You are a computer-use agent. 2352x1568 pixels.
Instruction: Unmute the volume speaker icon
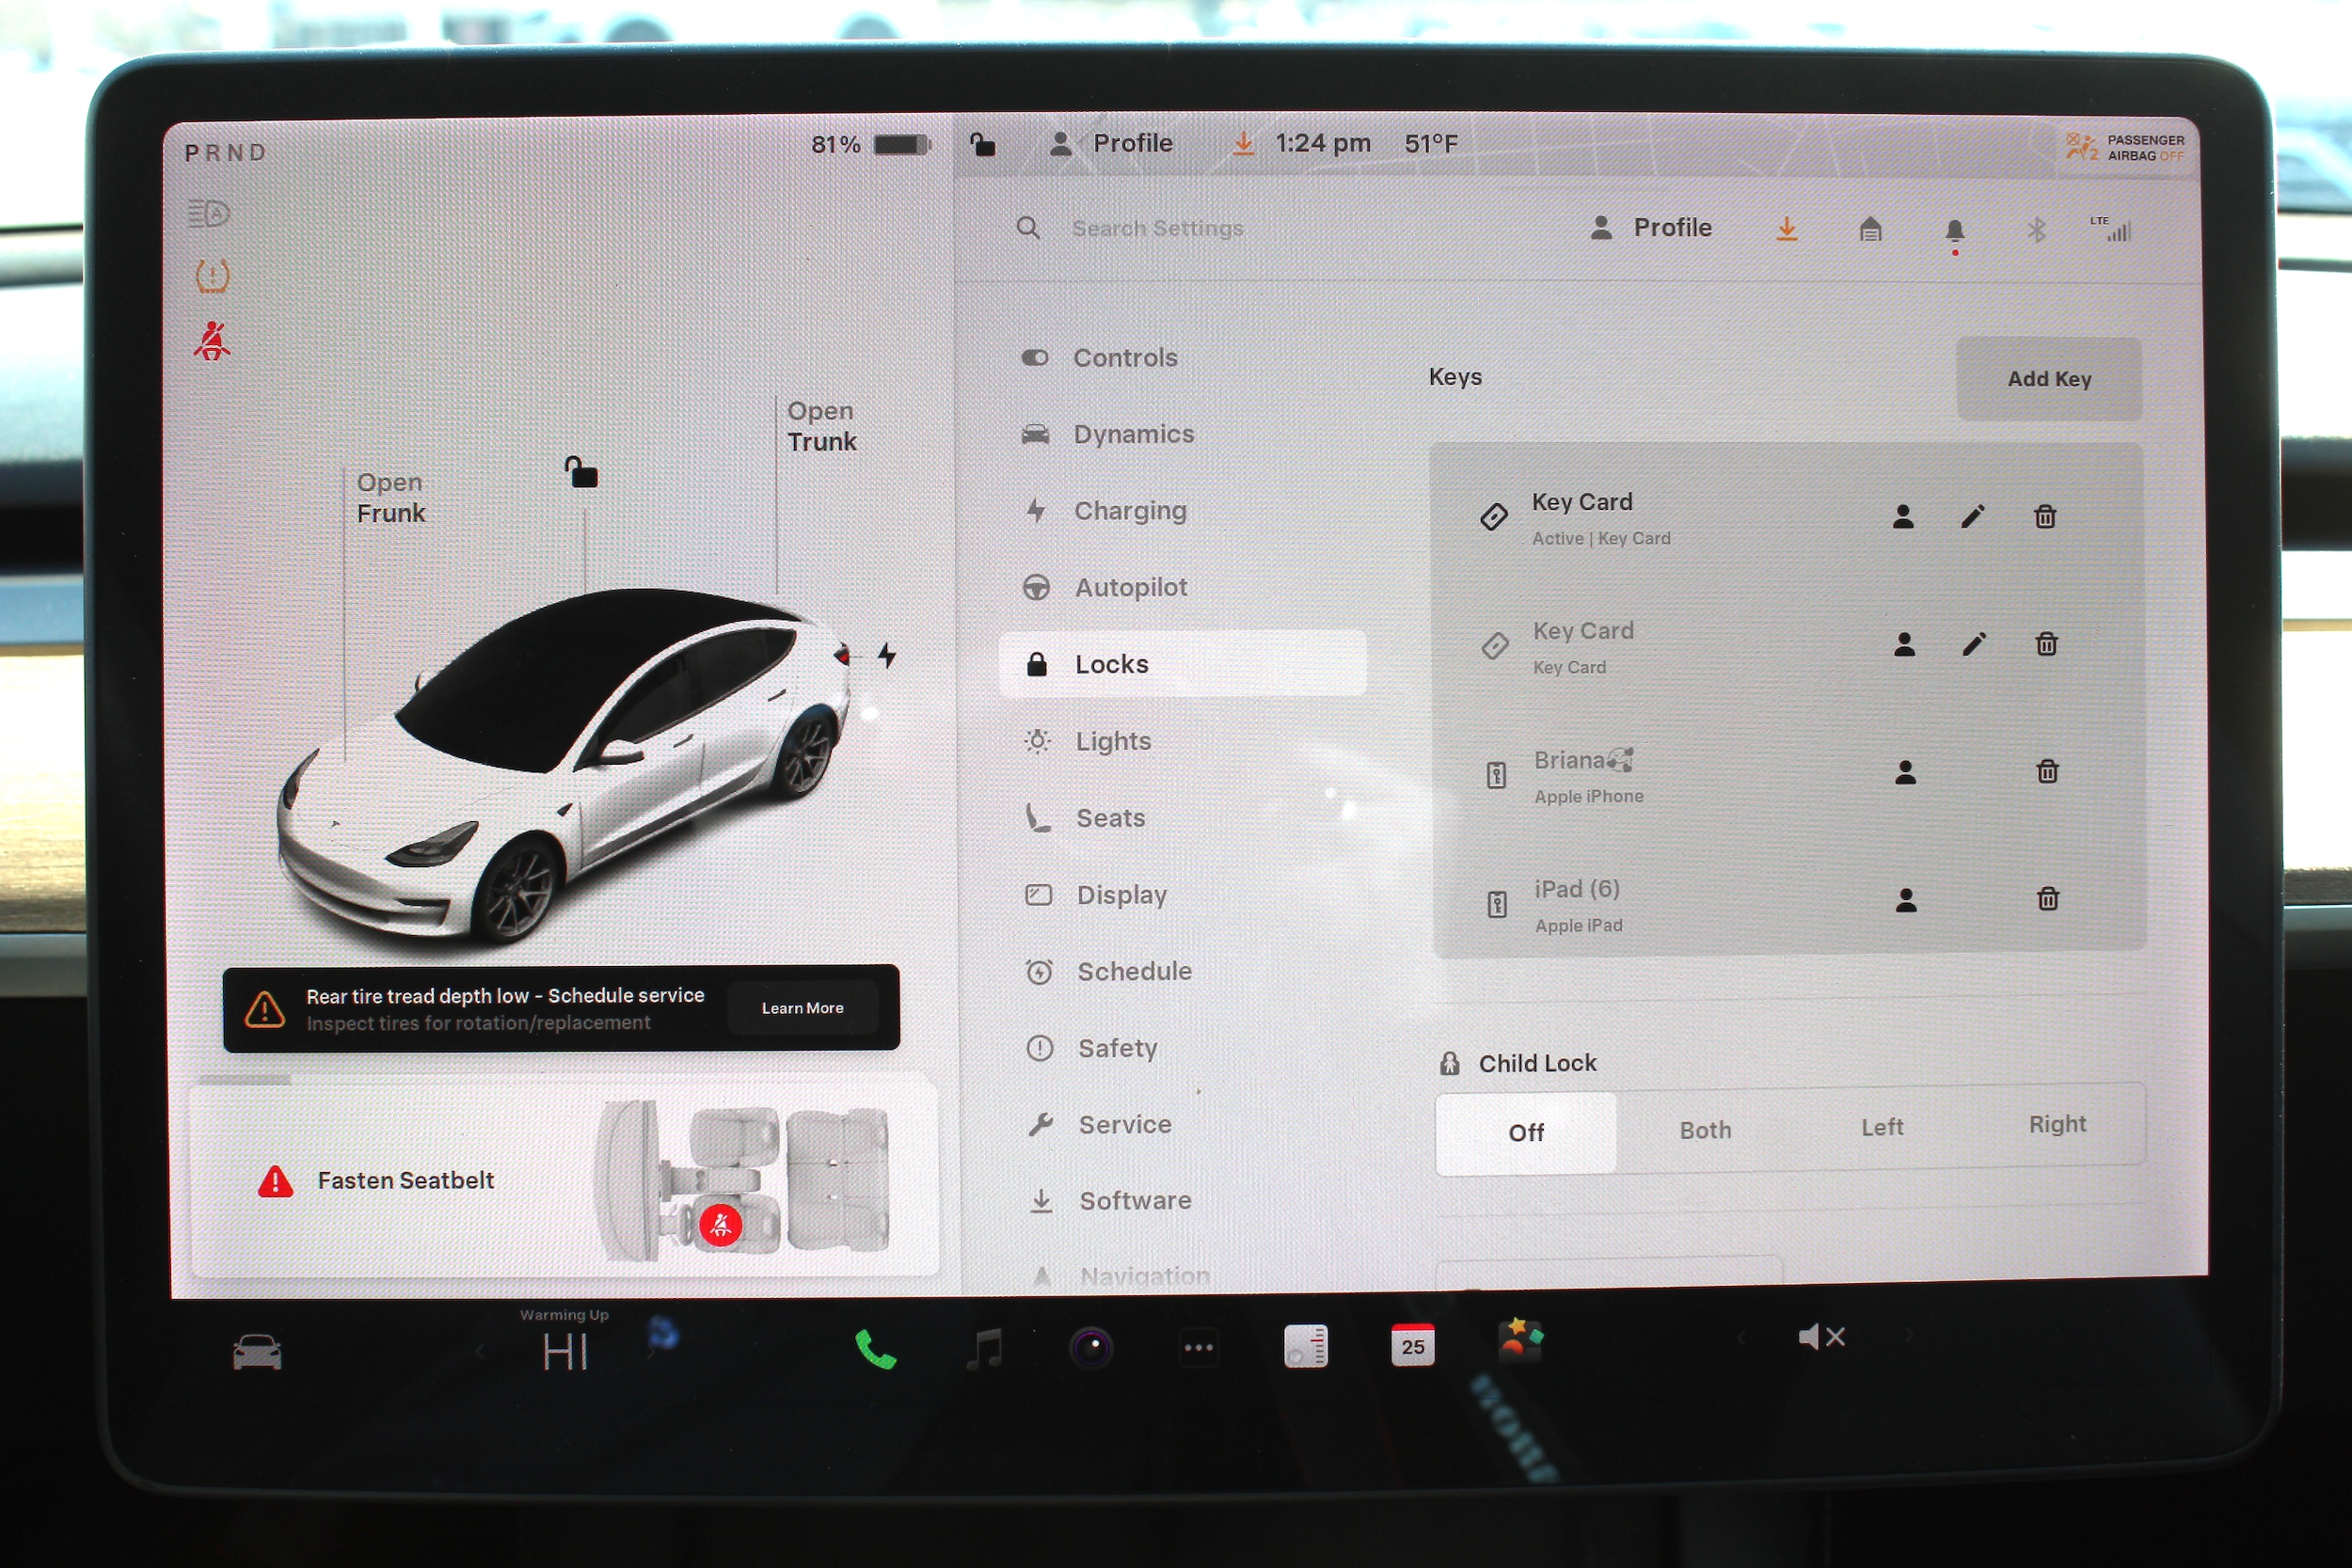click(1820, 1337)
